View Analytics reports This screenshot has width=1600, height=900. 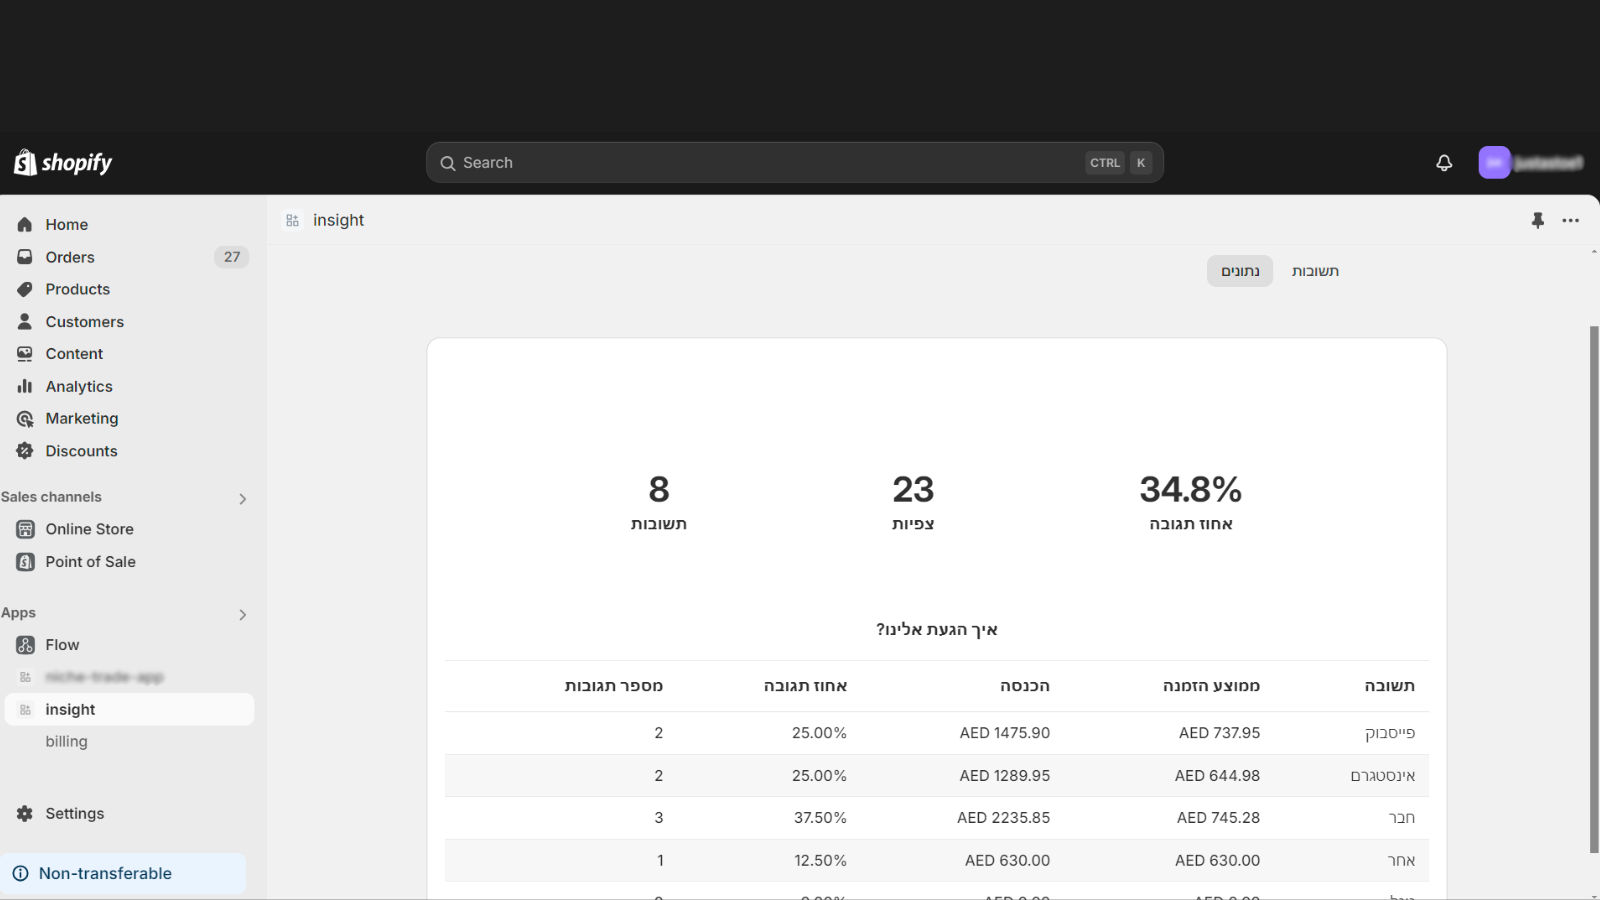click(x=78, y=386)
